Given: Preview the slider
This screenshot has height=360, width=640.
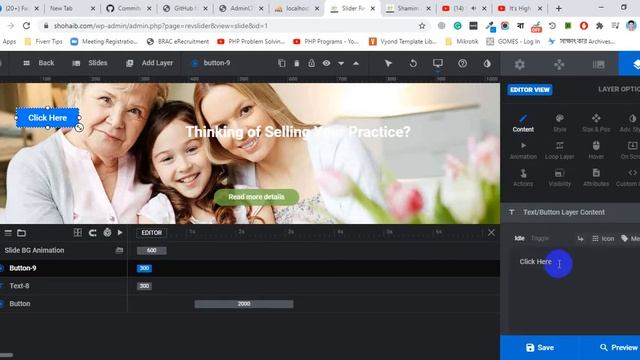Looking at the screenshot, I should pyautogui.click(x=619, y=348).
